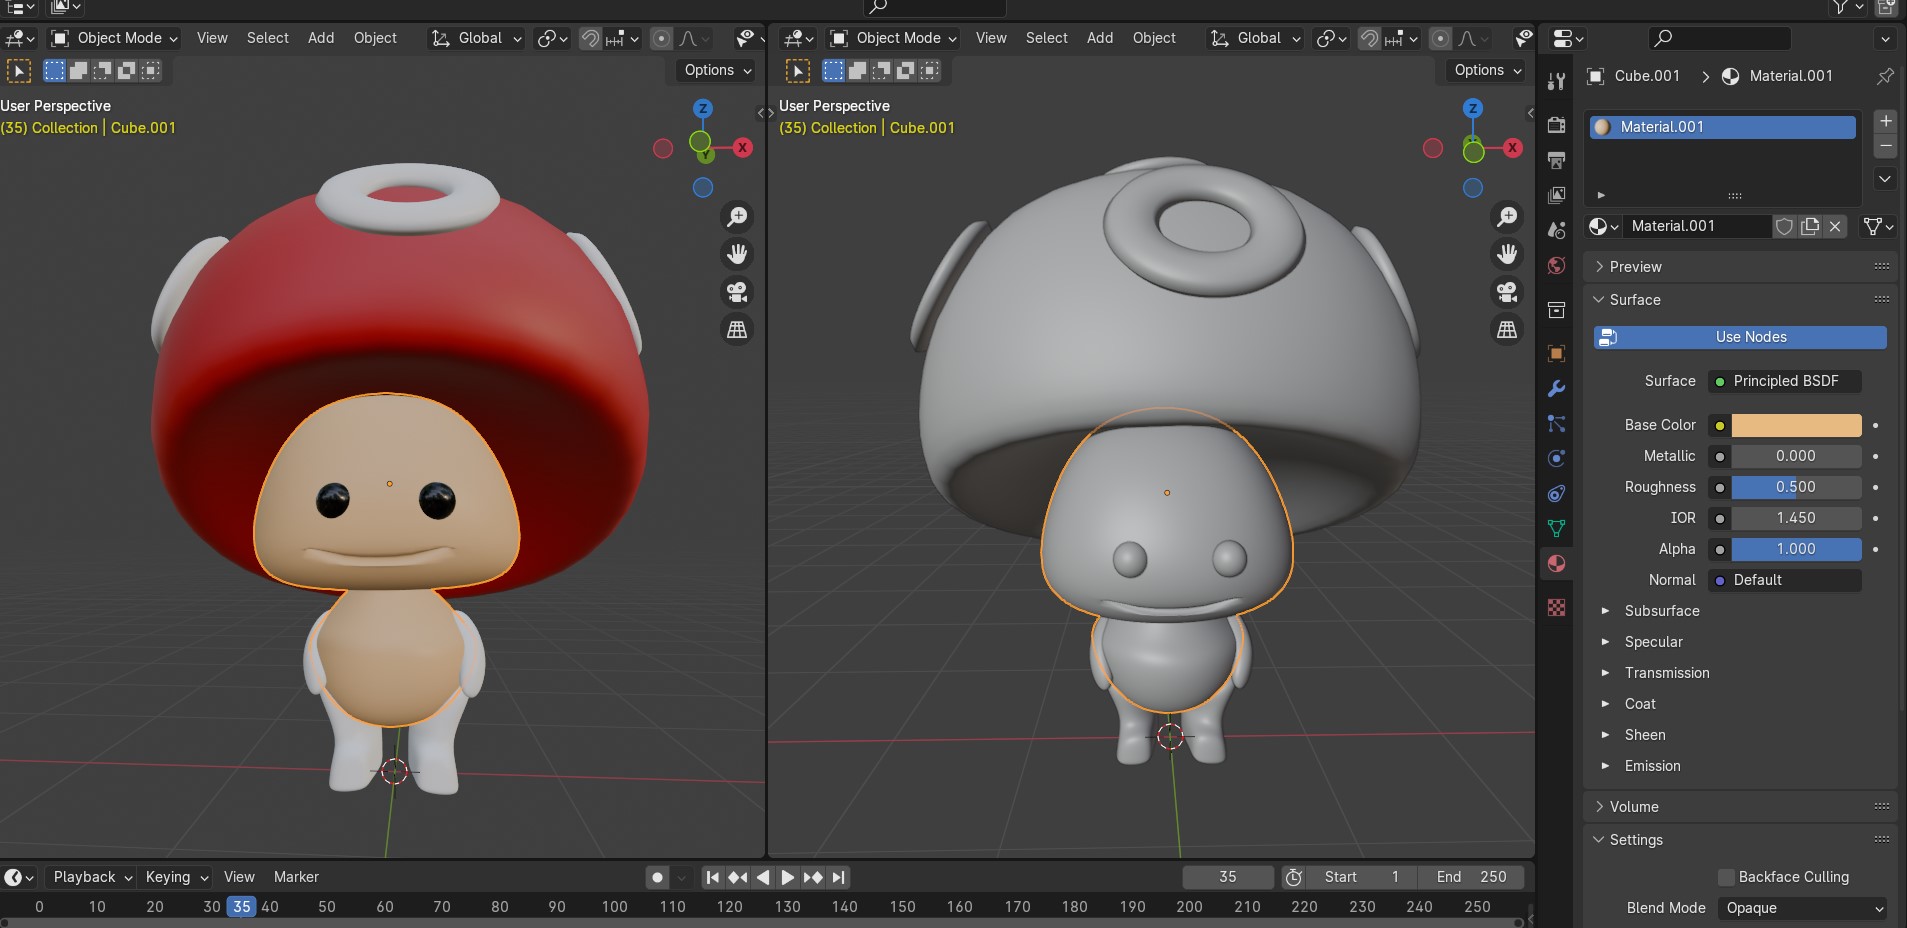This screenshot has width=1907, height=928.
Task: Toggle Use Preview Range clock icon in timeline
Action: 1293,877
